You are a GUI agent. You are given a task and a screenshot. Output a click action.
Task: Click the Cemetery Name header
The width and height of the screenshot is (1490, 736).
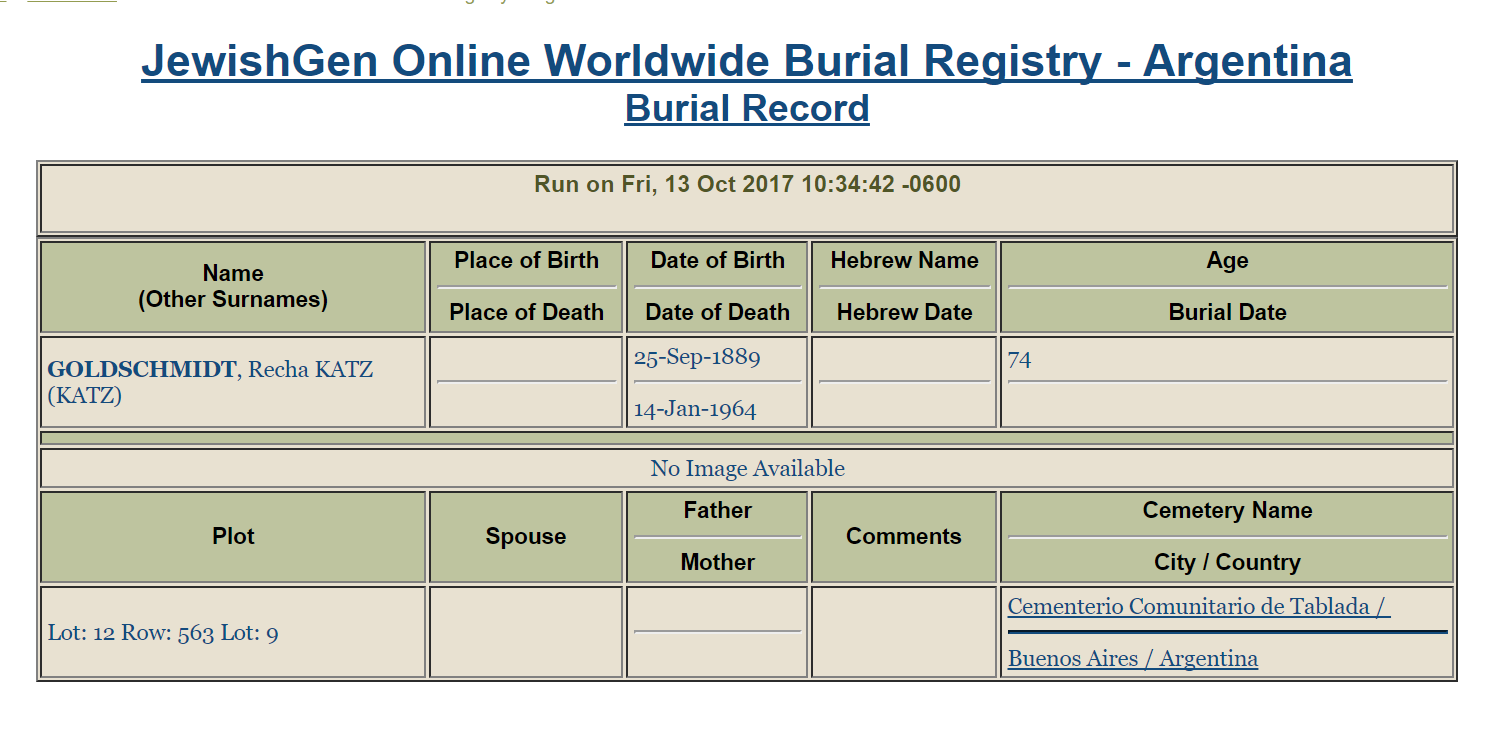click(x=1226, y=511)
